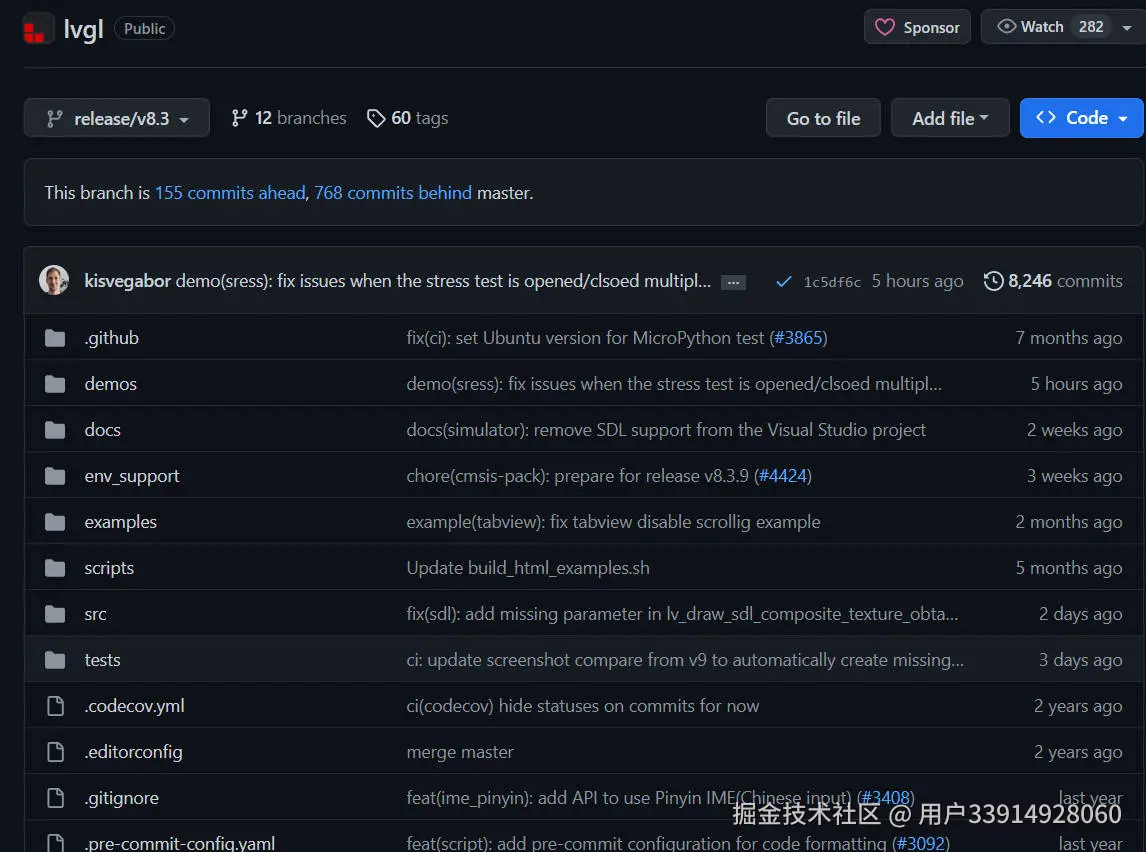Image resolution: width=1146 pixels, height=852 pixels.
Task: Open the src folder
Action: 96,614
